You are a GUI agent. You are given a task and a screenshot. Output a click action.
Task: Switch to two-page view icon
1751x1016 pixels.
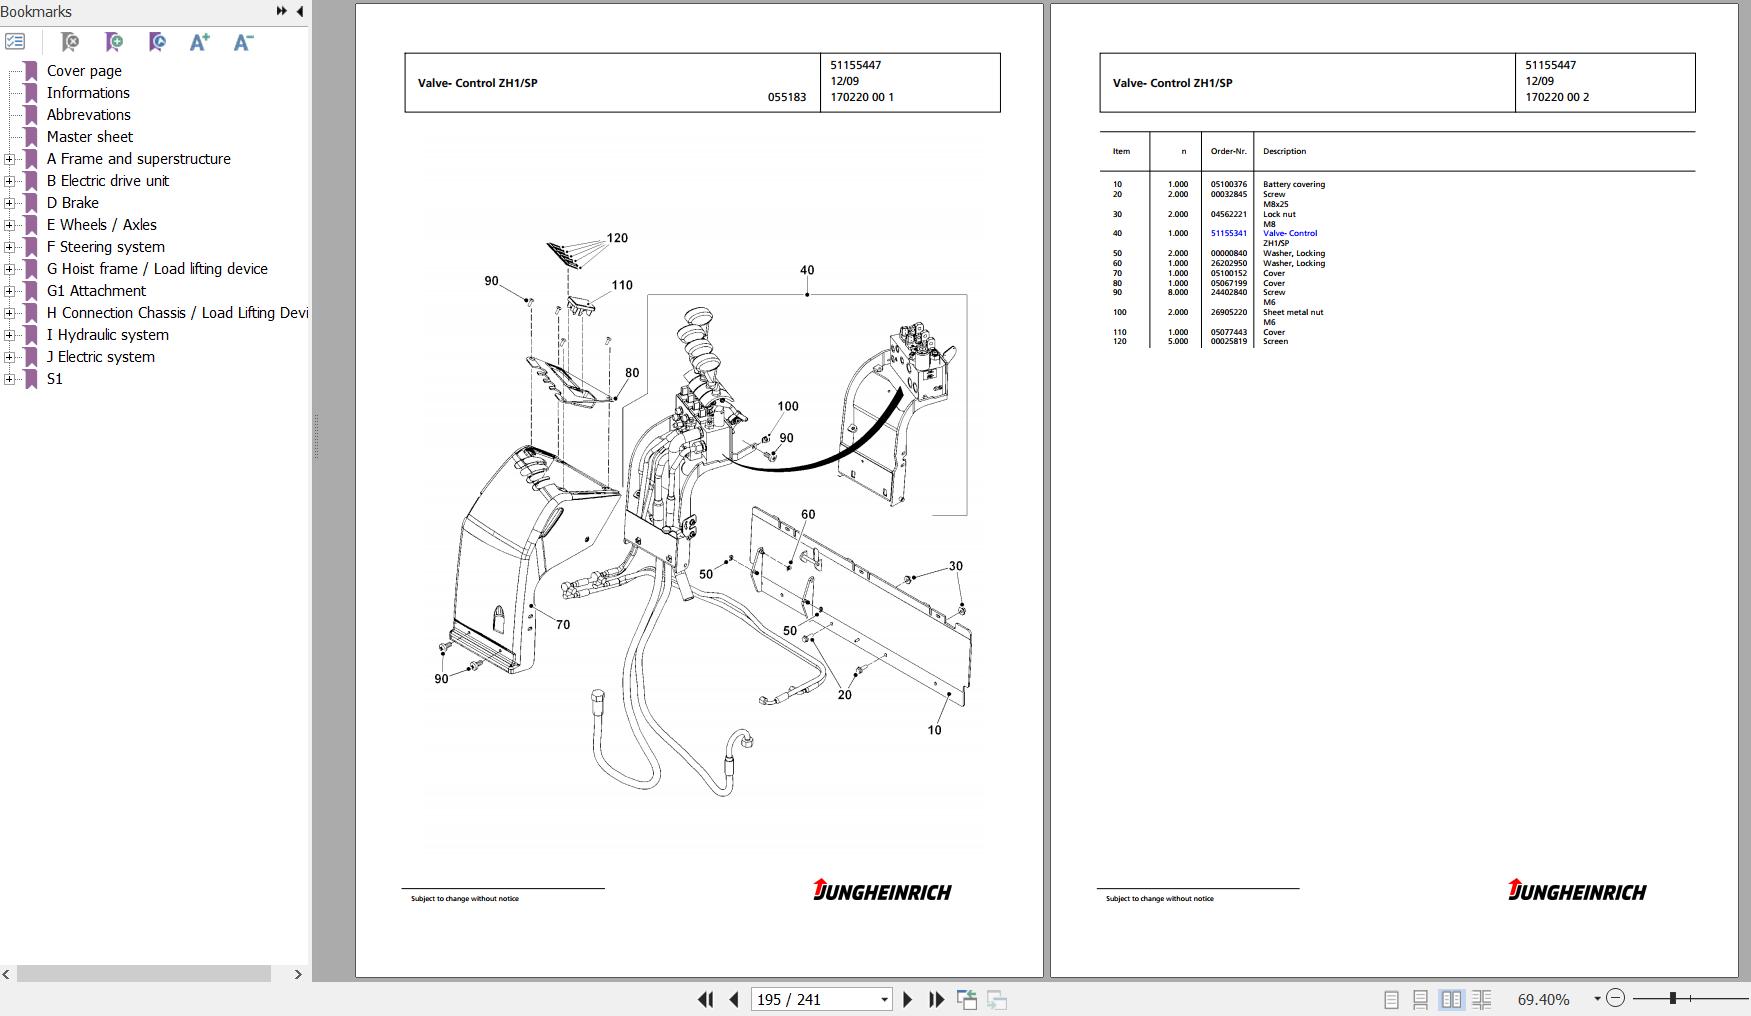pyautogui.click(x=1452, y=999)
